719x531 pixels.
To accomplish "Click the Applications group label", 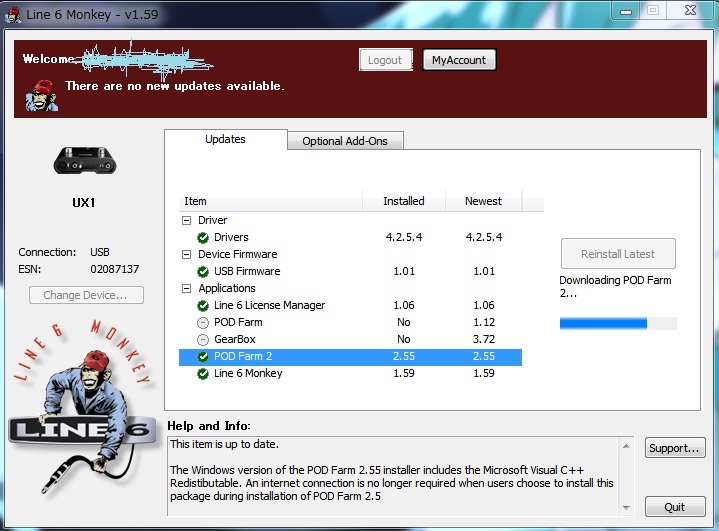I will point(227,288).
